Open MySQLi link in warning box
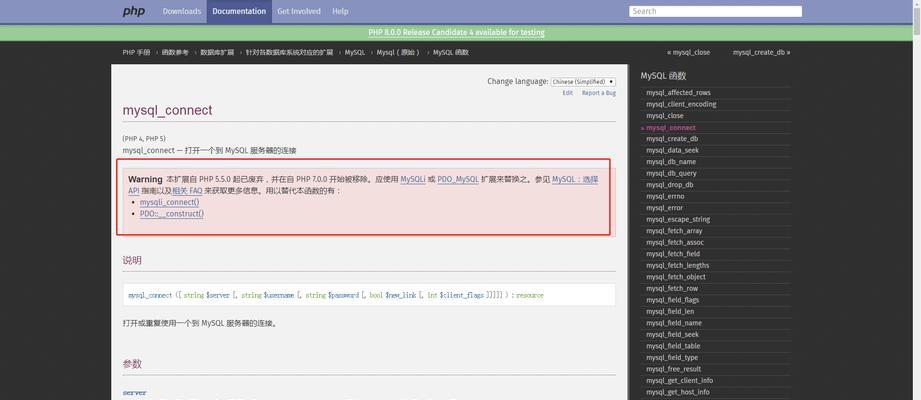Image resolution: width=921 pixels, height=400 pixels. point(413,179)
